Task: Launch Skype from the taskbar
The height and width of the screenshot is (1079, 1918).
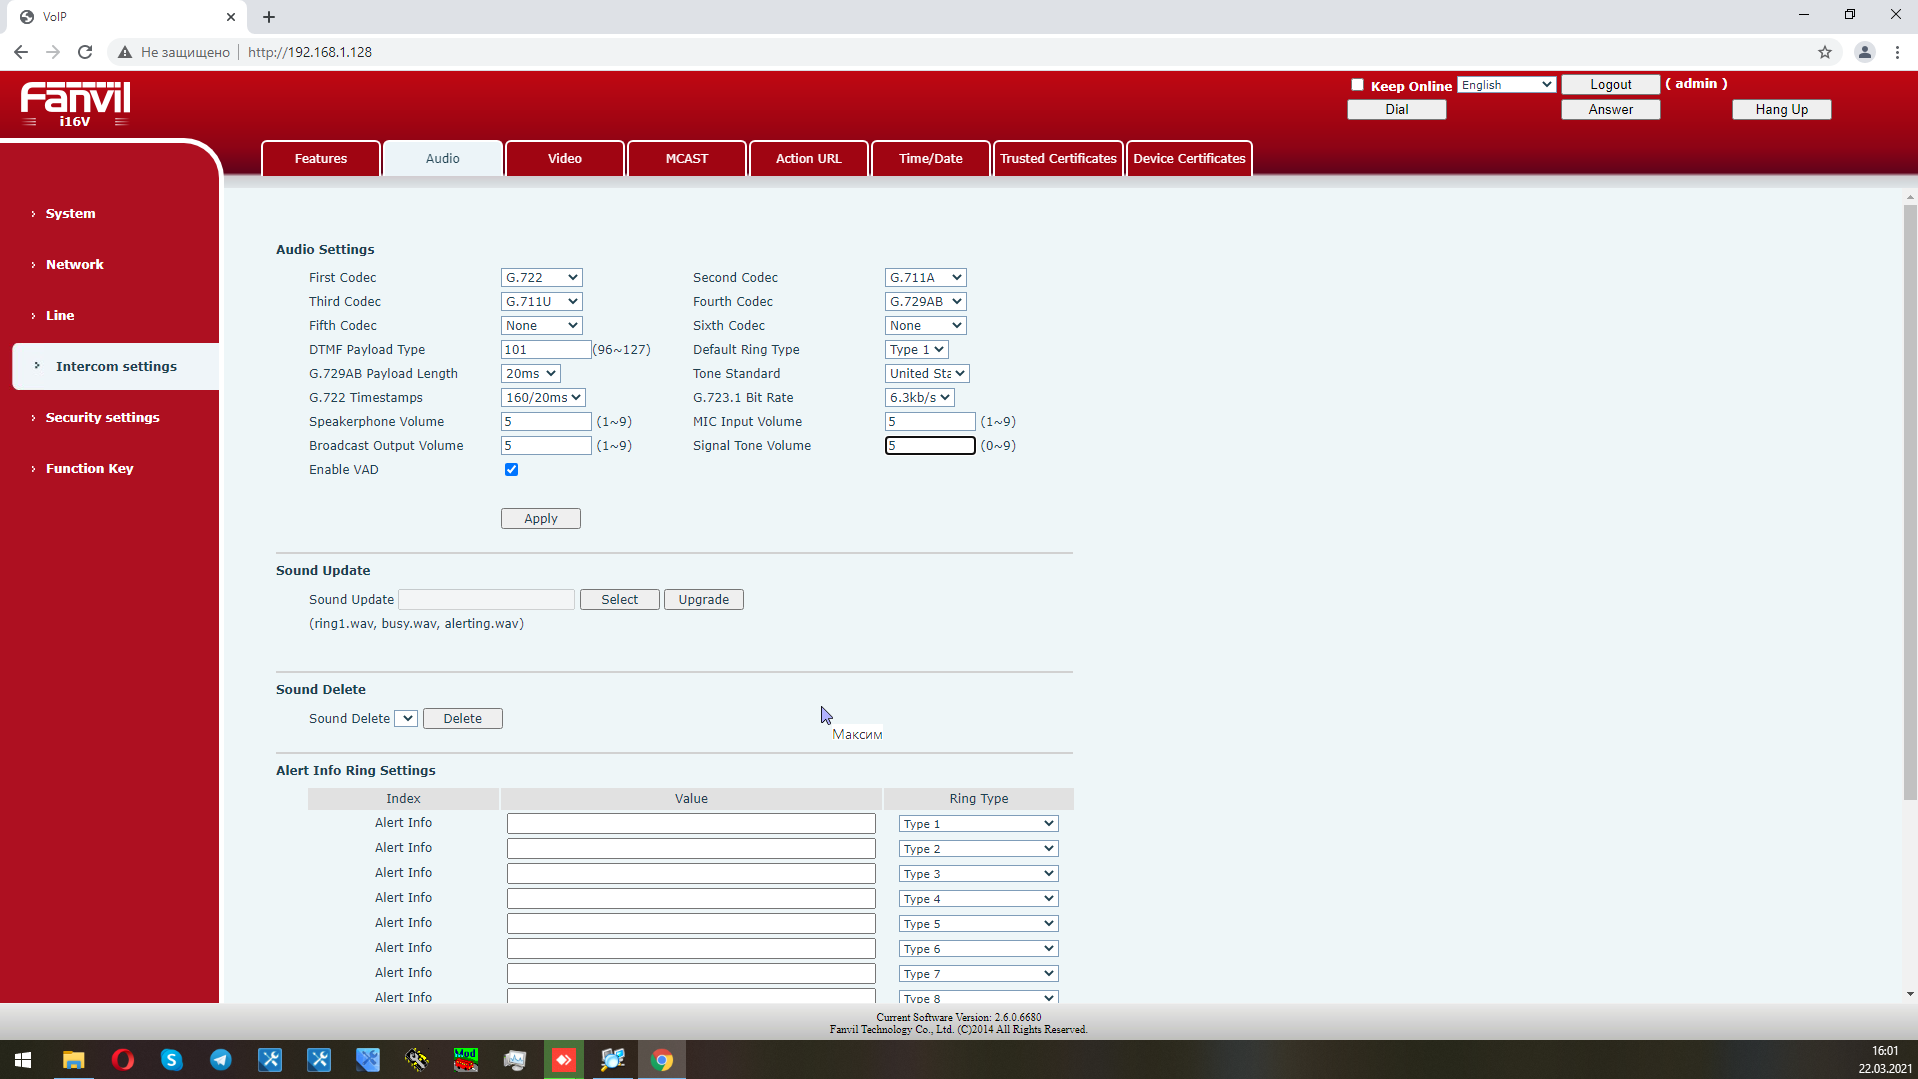Action: (x=172, y=1060)
